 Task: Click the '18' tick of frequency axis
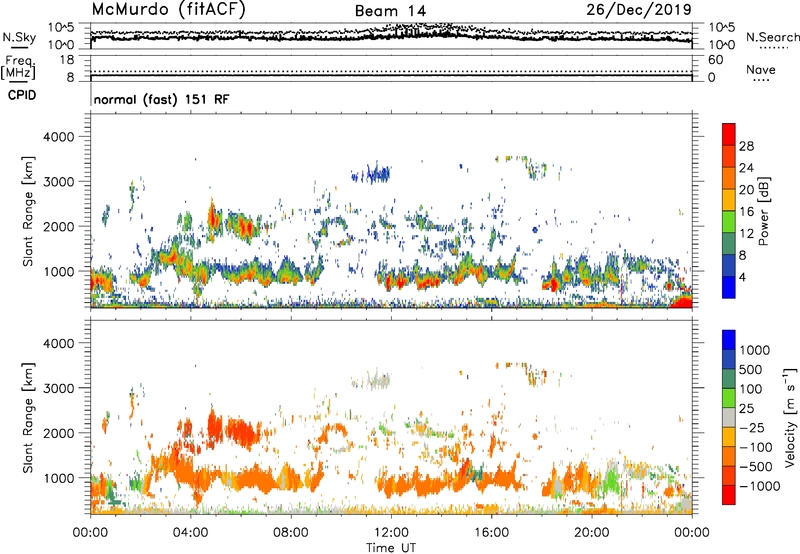point(67,60)
